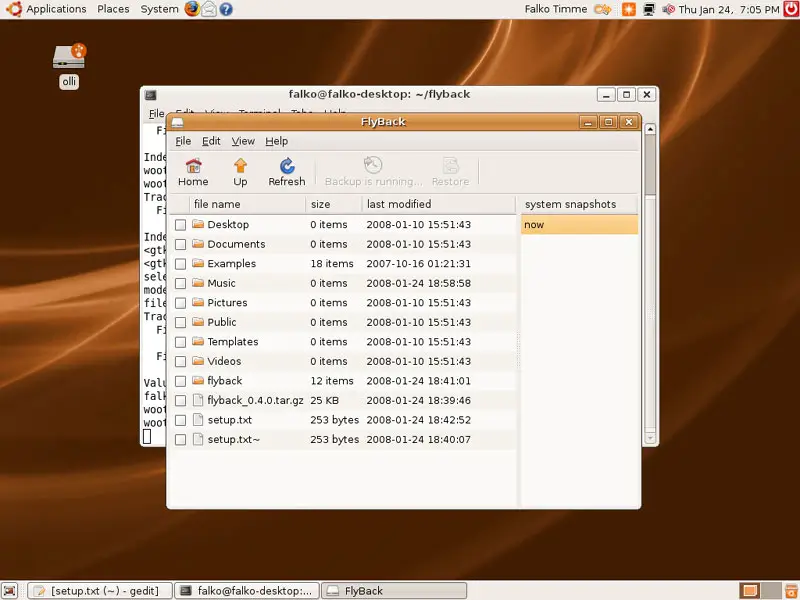Click the 'Backup is running...' toolbar icon
This screenshot has width=800, height=600.
[x=373, y=165]
